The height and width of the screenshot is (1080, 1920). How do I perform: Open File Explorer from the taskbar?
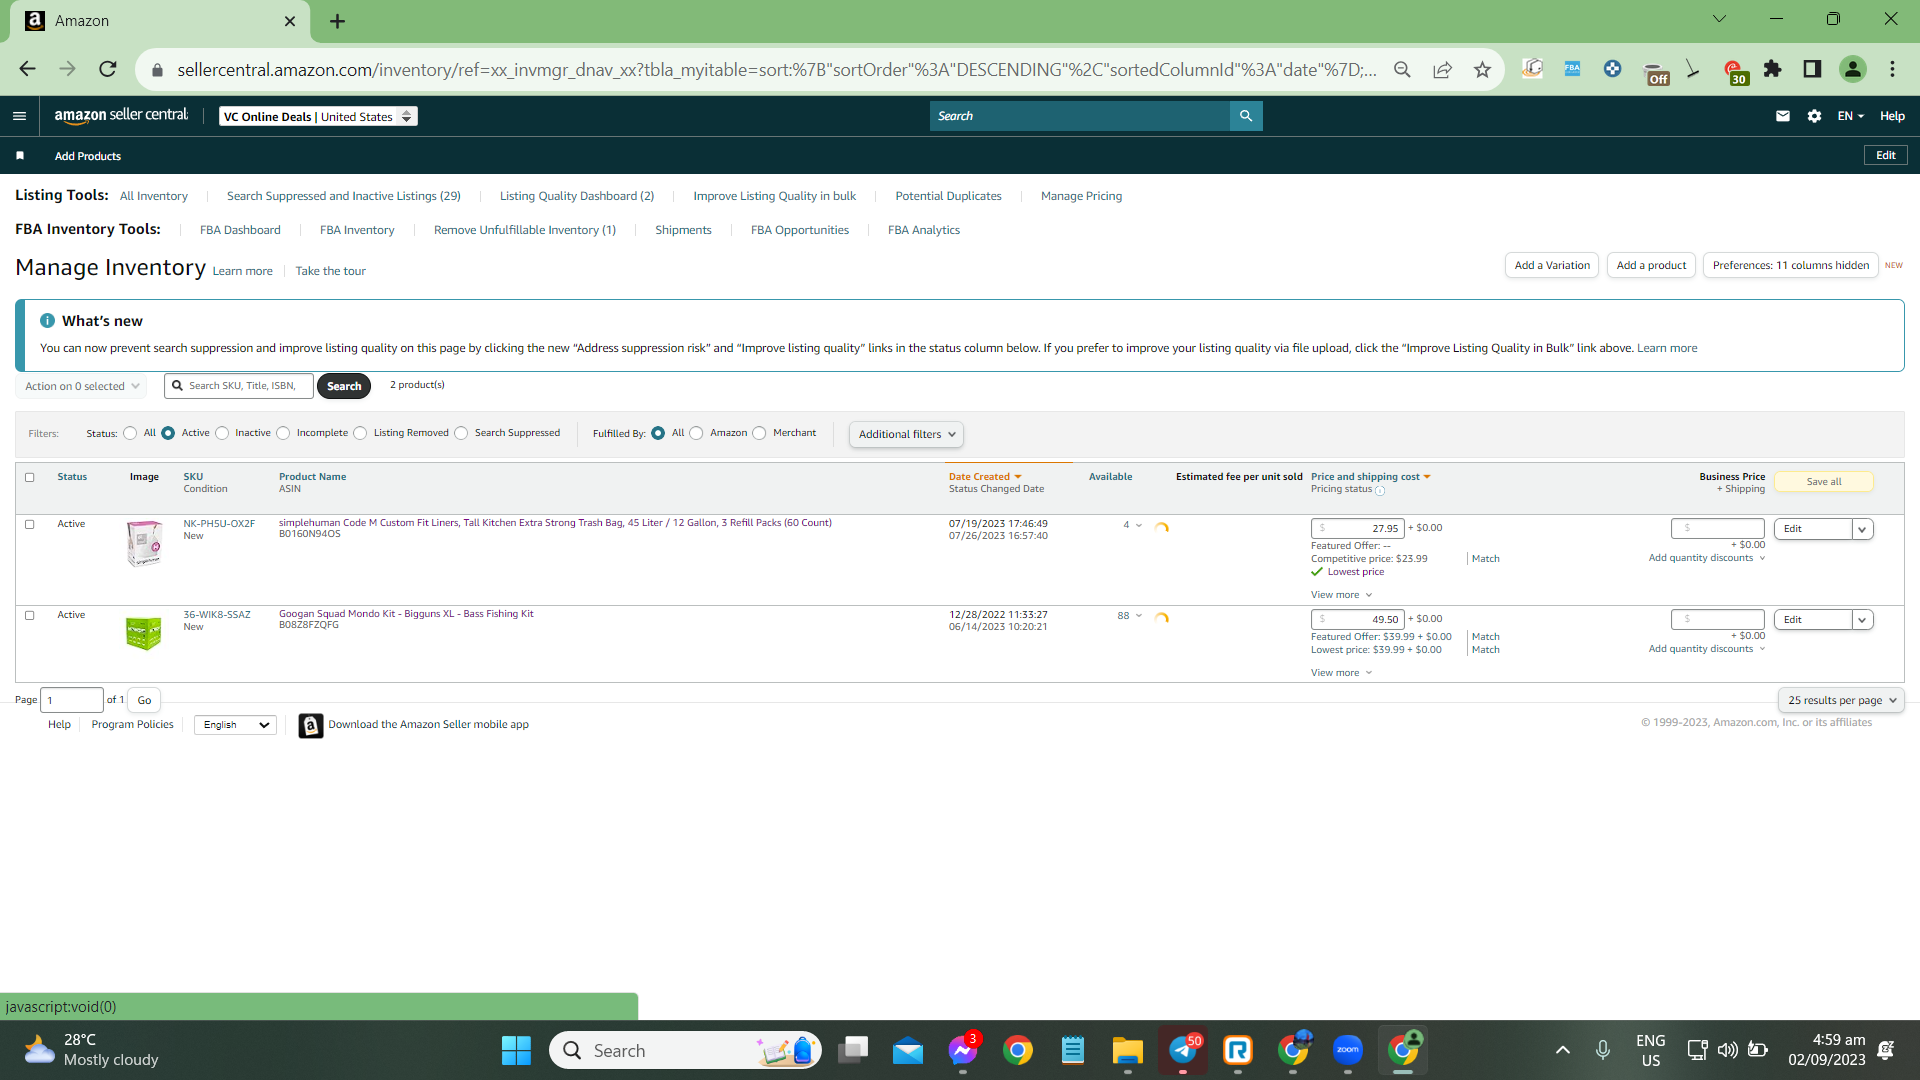(1127, 1050)
